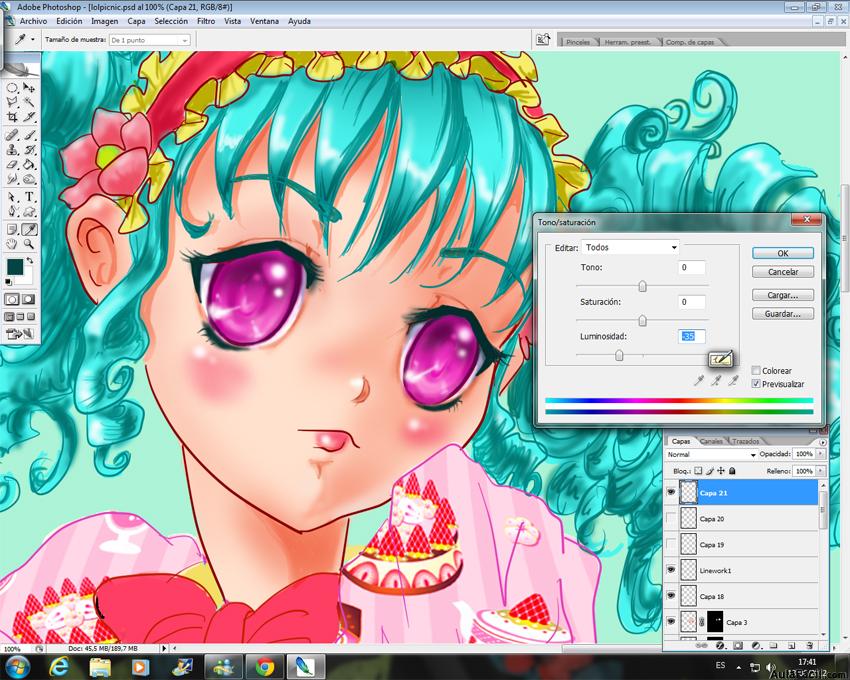This screenshot has height=680, width=850.
Task: Create a new layer with panel icon
Action: [x=791, y=645]
